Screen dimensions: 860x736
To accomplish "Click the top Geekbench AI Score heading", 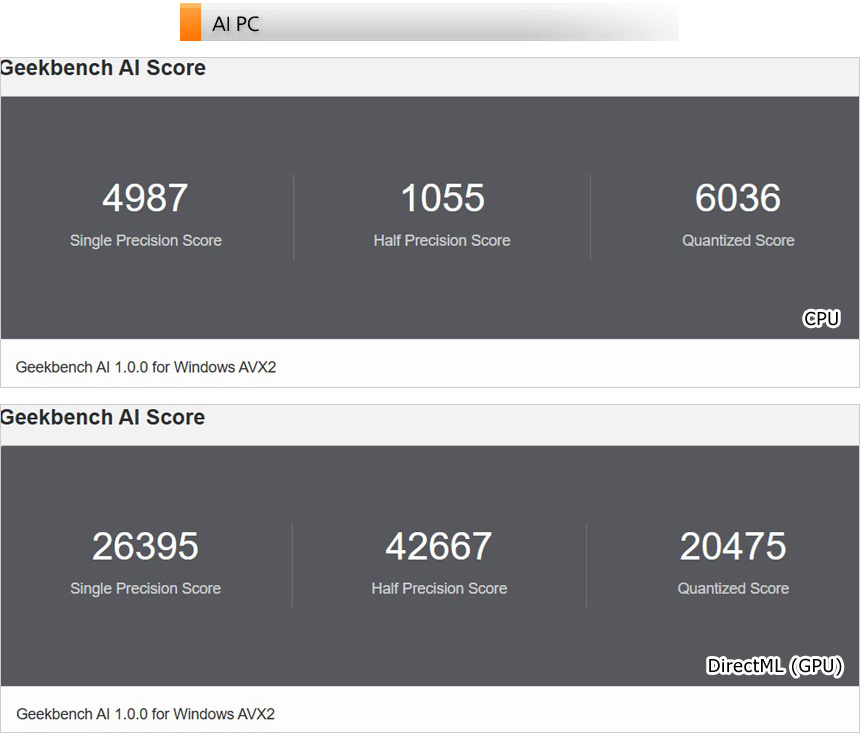I will [103, 68].
